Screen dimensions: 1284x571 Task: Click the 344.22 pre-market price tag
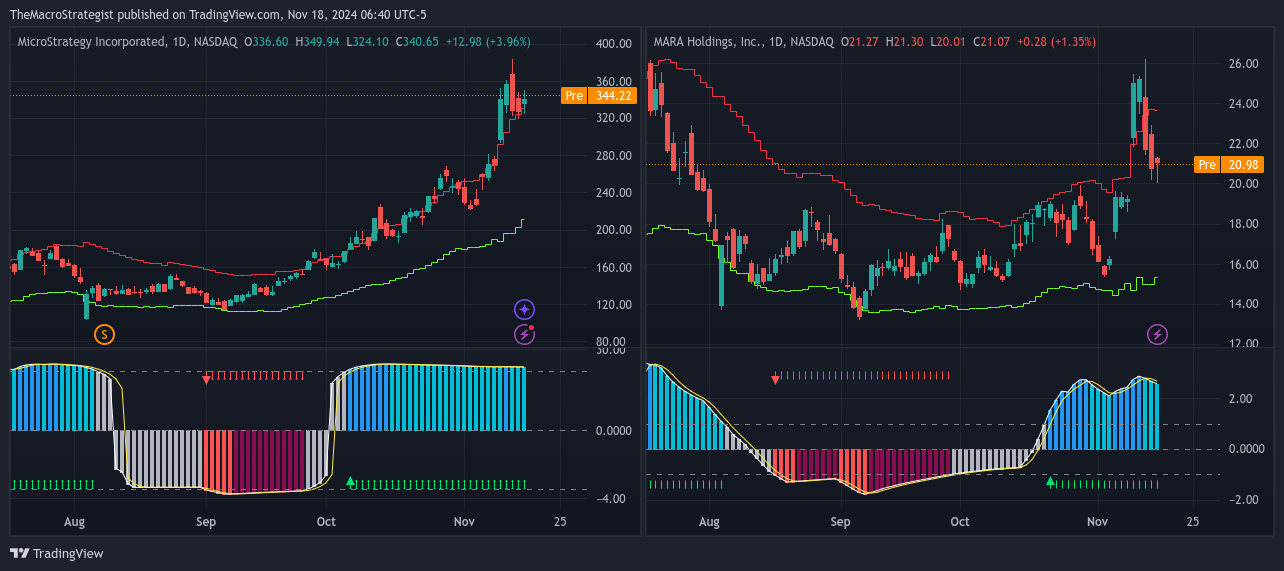[612, 96]
